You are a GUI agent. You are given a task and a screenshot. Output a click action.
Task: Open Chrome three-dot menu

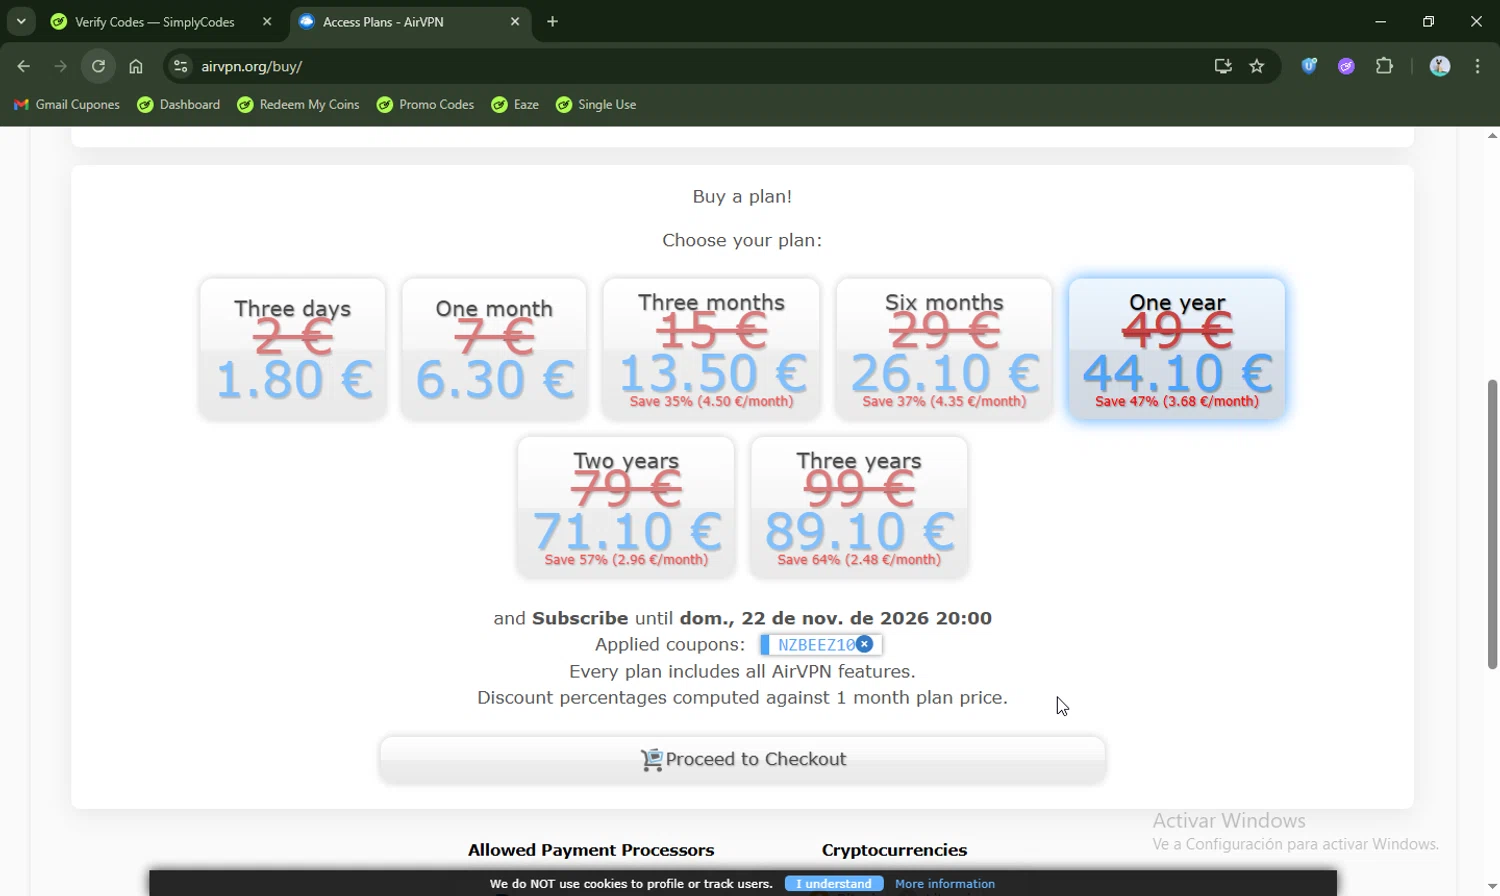point(1477,66)
